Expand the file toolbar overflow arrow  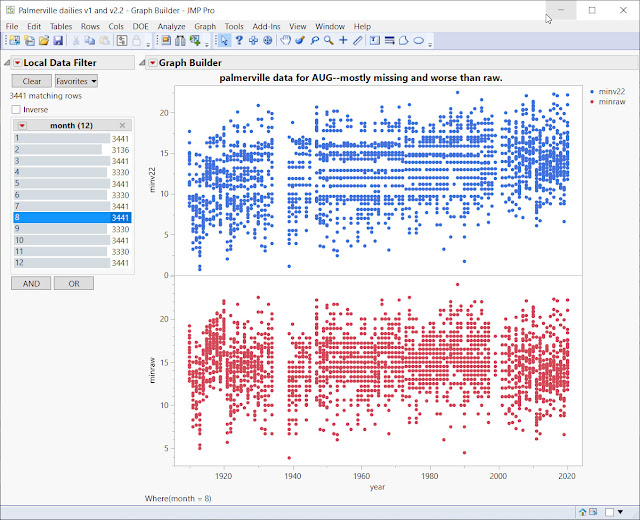148,44
